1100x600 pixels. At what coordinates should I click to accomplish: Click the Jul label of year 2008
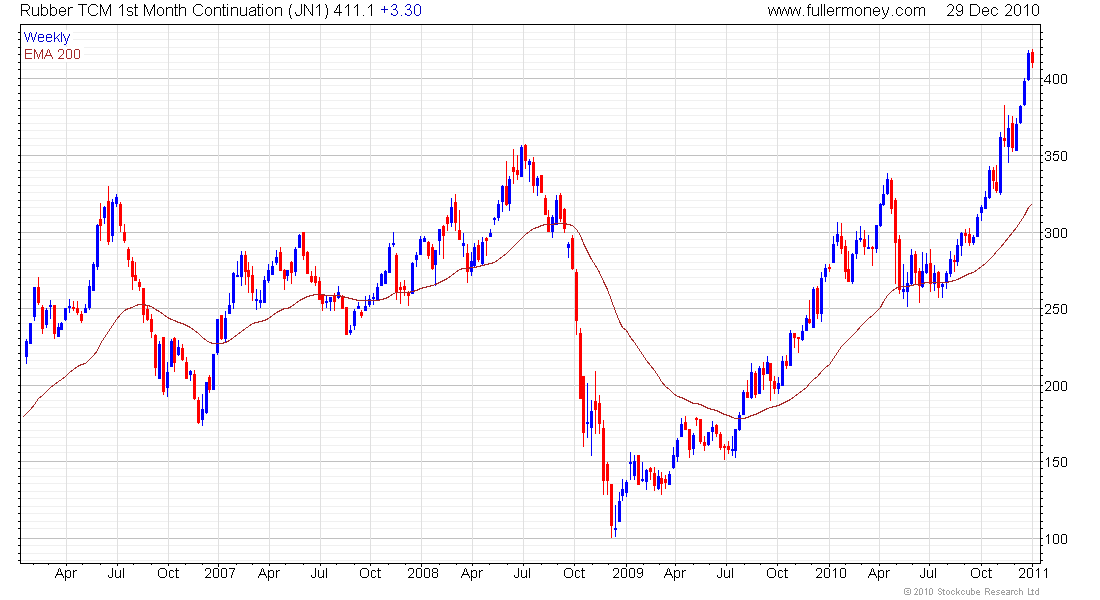point(522,573)
